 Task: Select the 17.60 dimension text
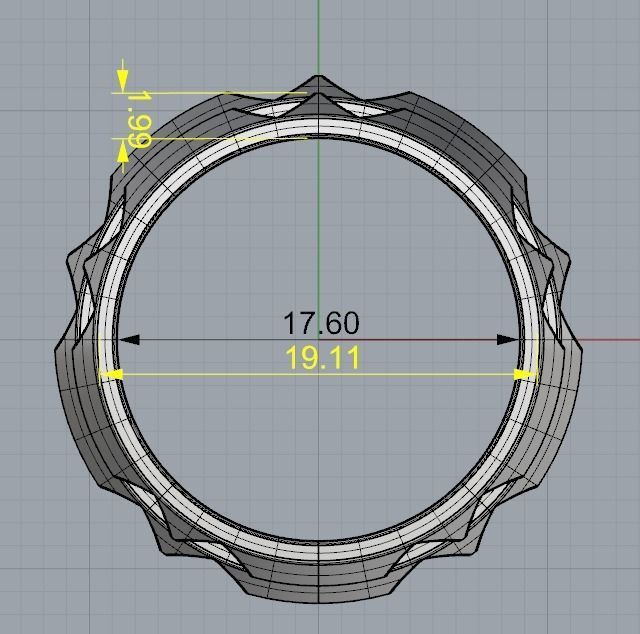pyautogui.click(x=321, y=323)
